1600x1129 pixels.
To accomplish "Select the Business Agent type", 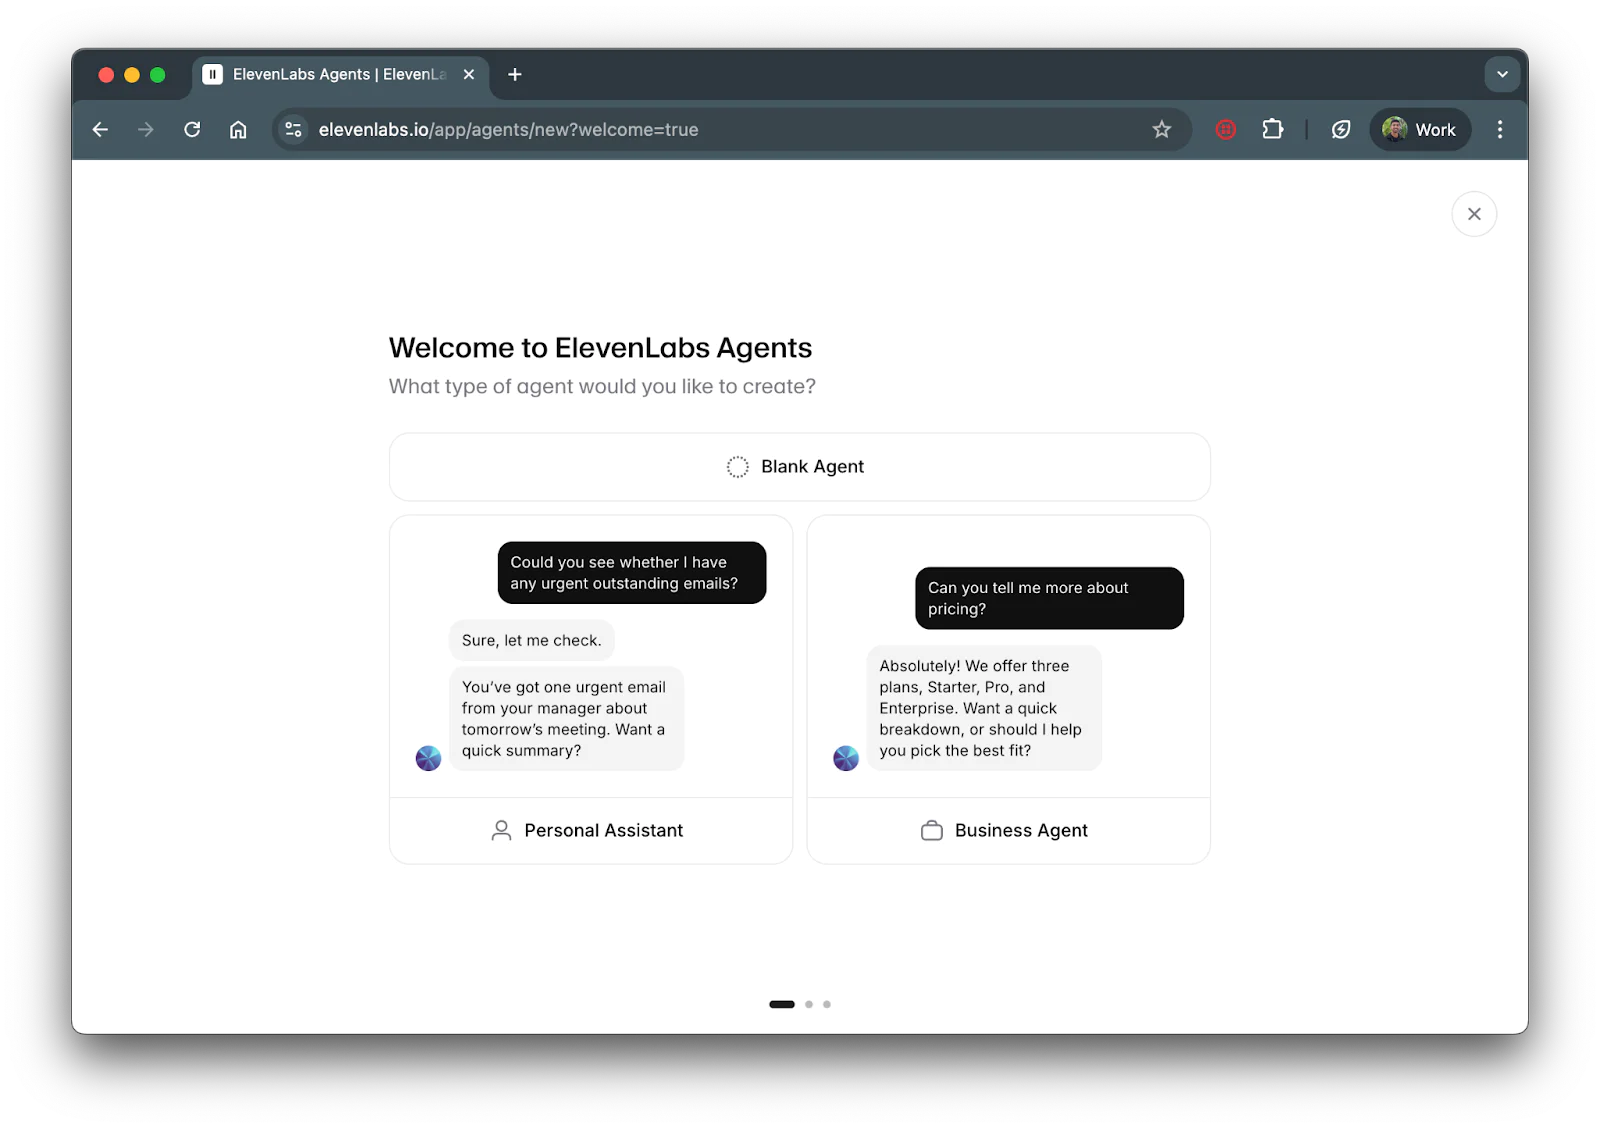I will point(1008,830).
